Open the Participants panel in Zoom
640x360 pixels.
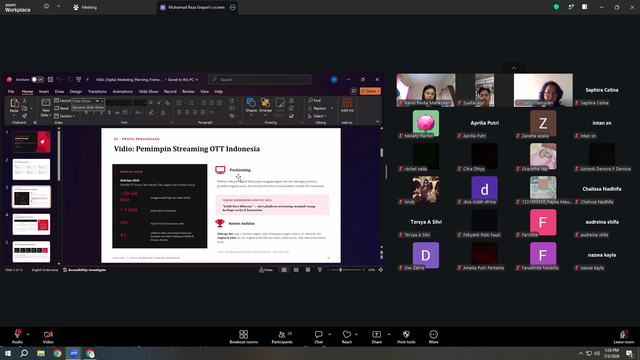click(282, 337)
